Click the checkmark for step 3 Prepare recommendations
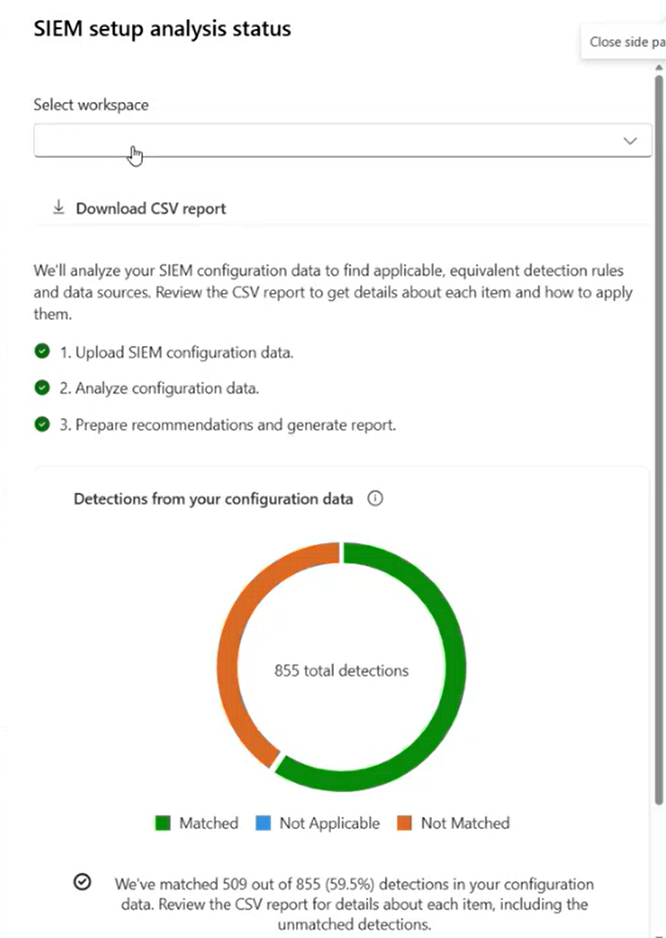This screenshot has height=938, width=666. (x=42, y=424)
